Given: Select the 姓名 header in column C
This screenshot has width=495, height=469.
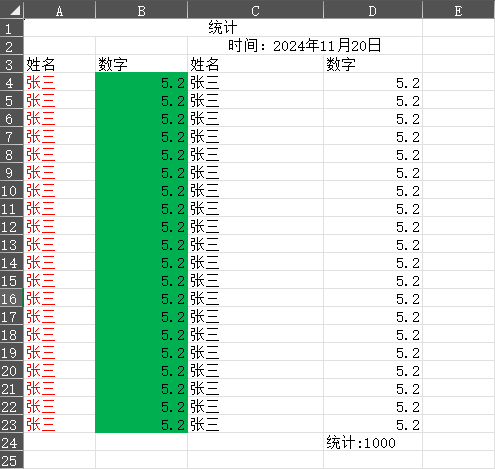Looking at the screenshot, I should 255,64.
